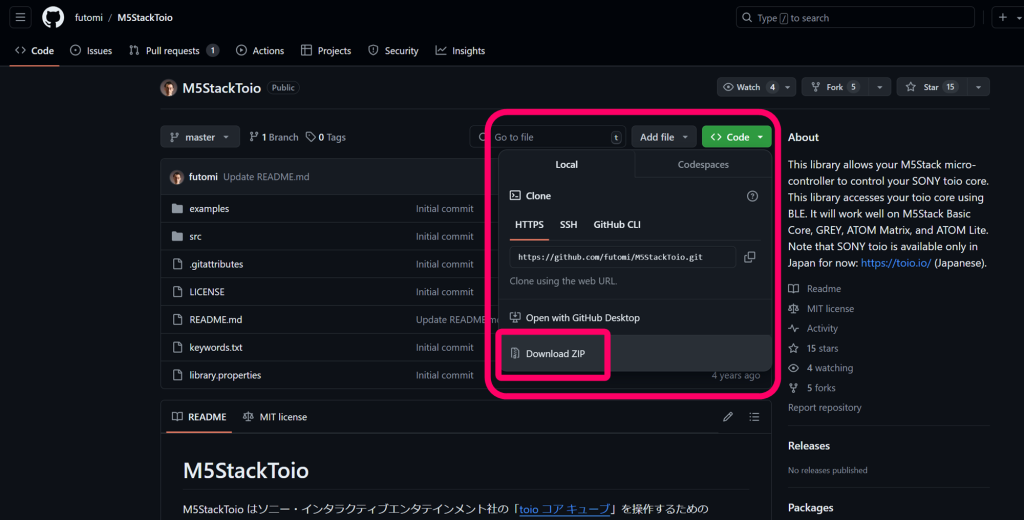The width and height of the screenshot is (1024, 520).
Task: Click the toio コア キューブ link
Action: (x=565, y=509)
